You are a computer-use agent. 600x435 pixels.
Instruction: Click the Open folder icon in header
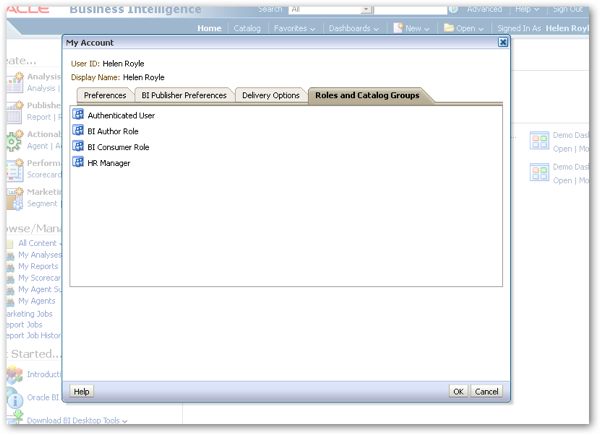[449, 28]
